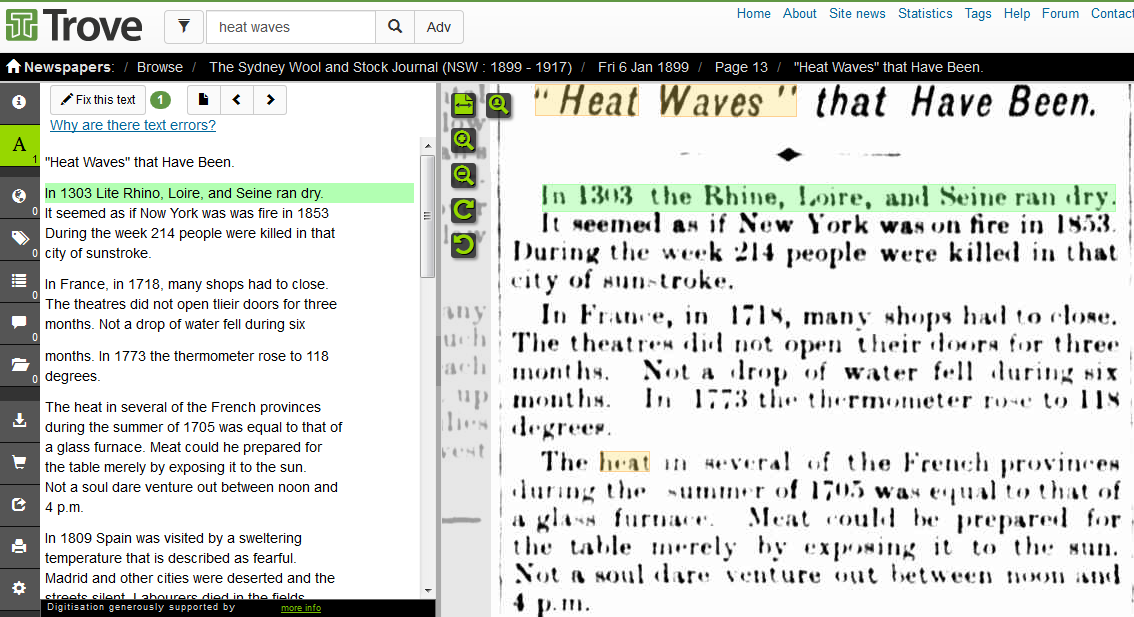Click the zoom out magnifier icon

[463, 176]
